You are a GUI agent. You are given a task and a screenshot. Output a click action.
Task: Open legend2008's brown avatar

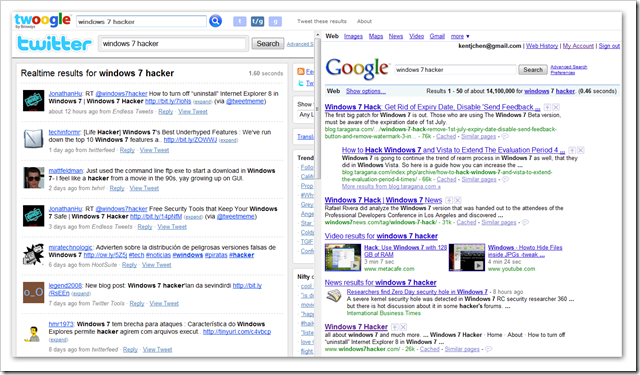pos(33,292)
